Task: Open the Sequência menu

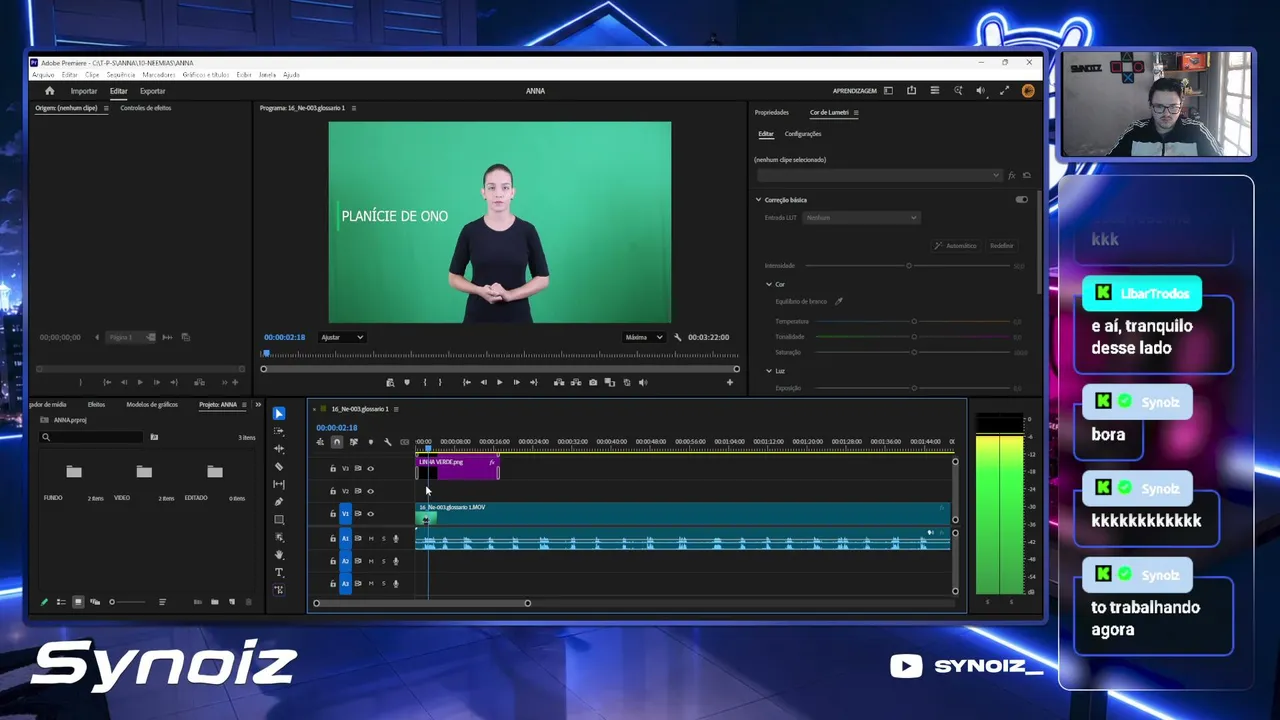Action: click(x=121, y=75)
